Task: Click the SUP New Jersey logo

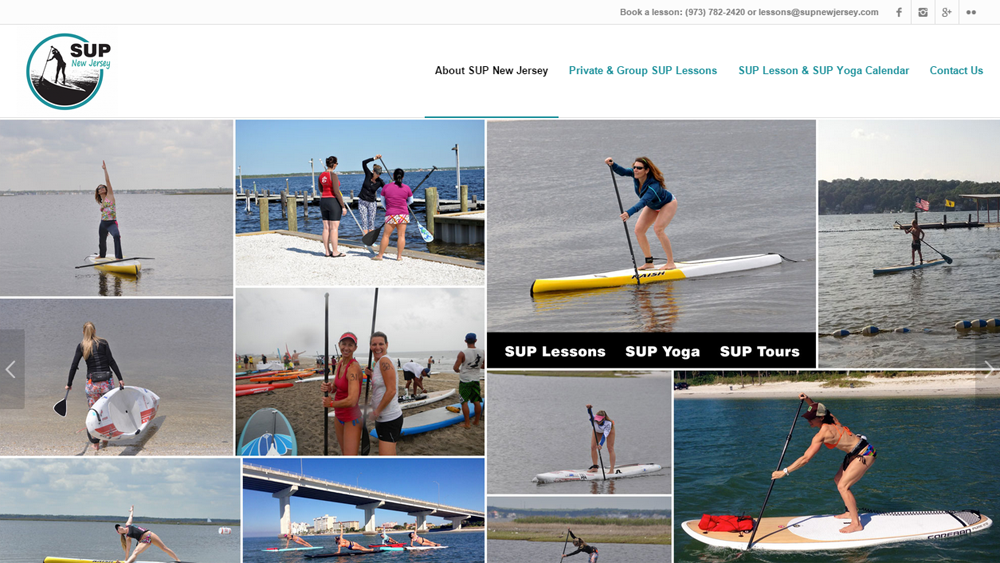Action: click(x=68, y=71)
